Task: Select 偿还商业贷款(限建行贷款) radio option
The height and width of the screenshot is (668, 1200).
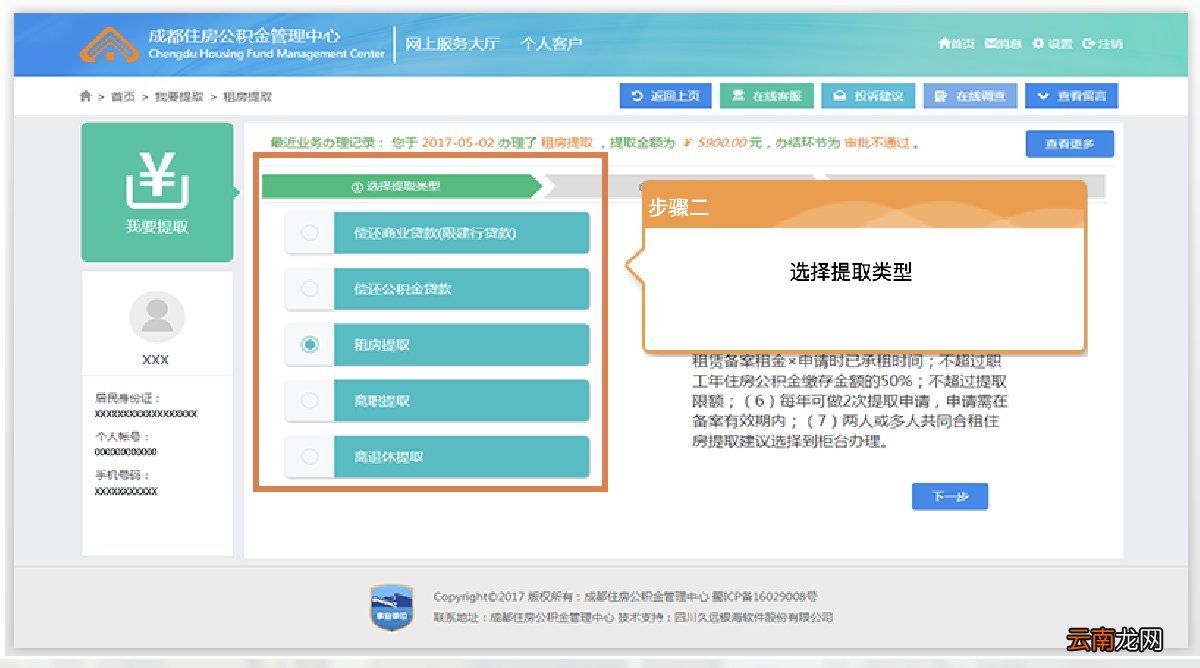Action: click(310, 232)
